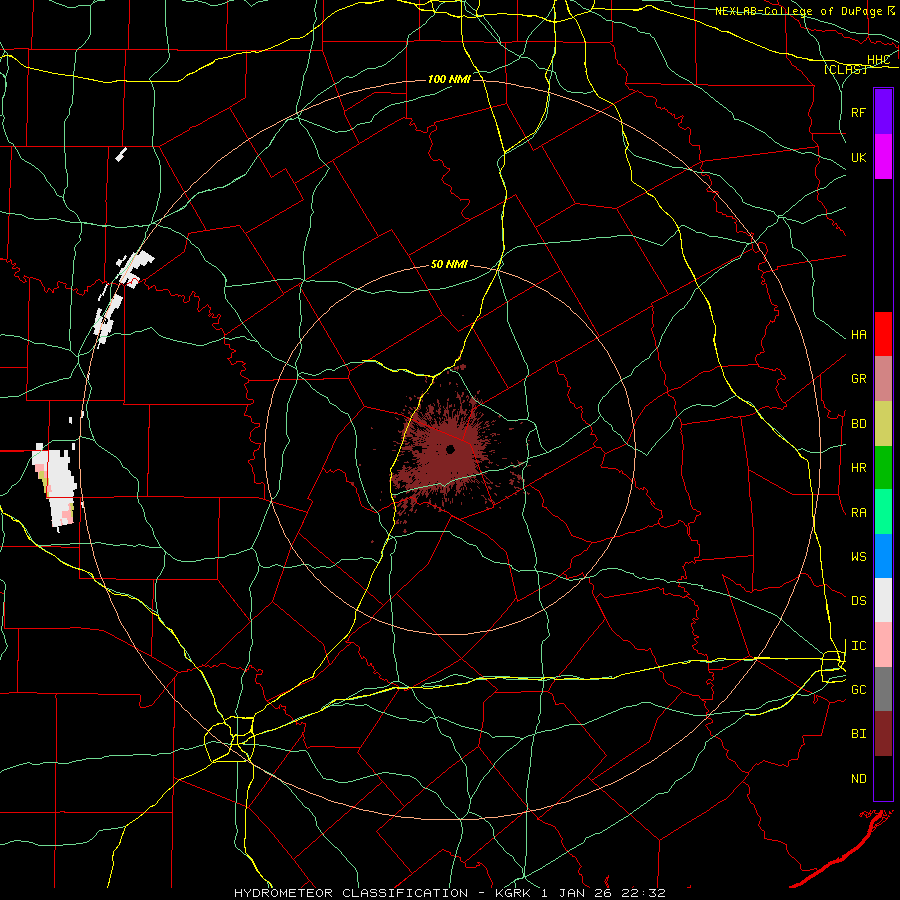This screenshot has height=900, width=900.
Task: Click the UK magenta legend swatch
Action: pyautogui.click(x=883, y=157)
